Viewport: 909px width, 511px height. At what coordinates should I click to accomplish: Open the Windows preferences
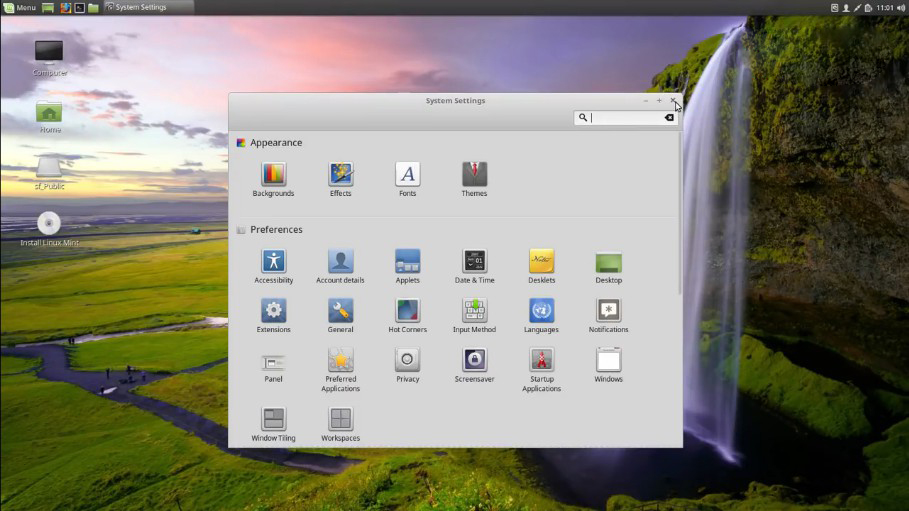coord(608,365)
